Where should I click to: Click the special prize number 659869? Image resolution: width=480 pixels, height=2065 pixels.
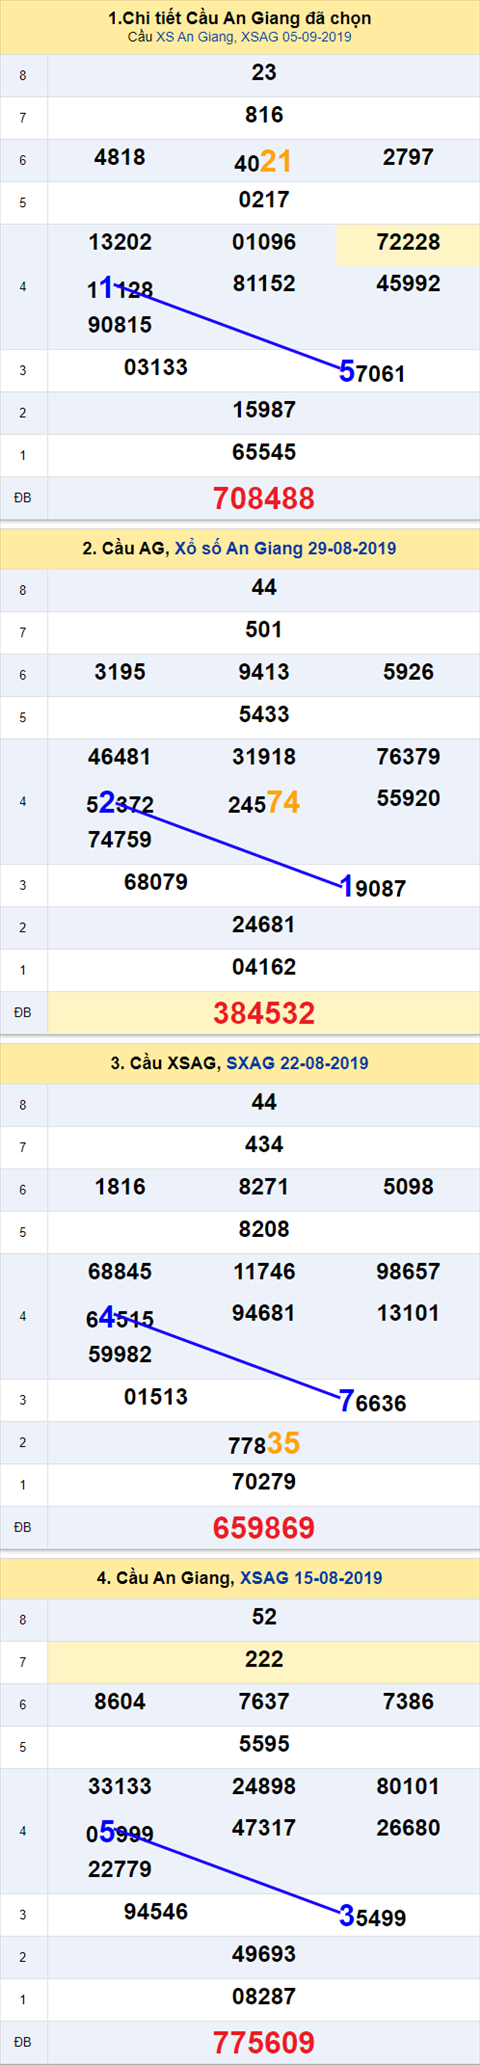click(x=264, y=1528)
